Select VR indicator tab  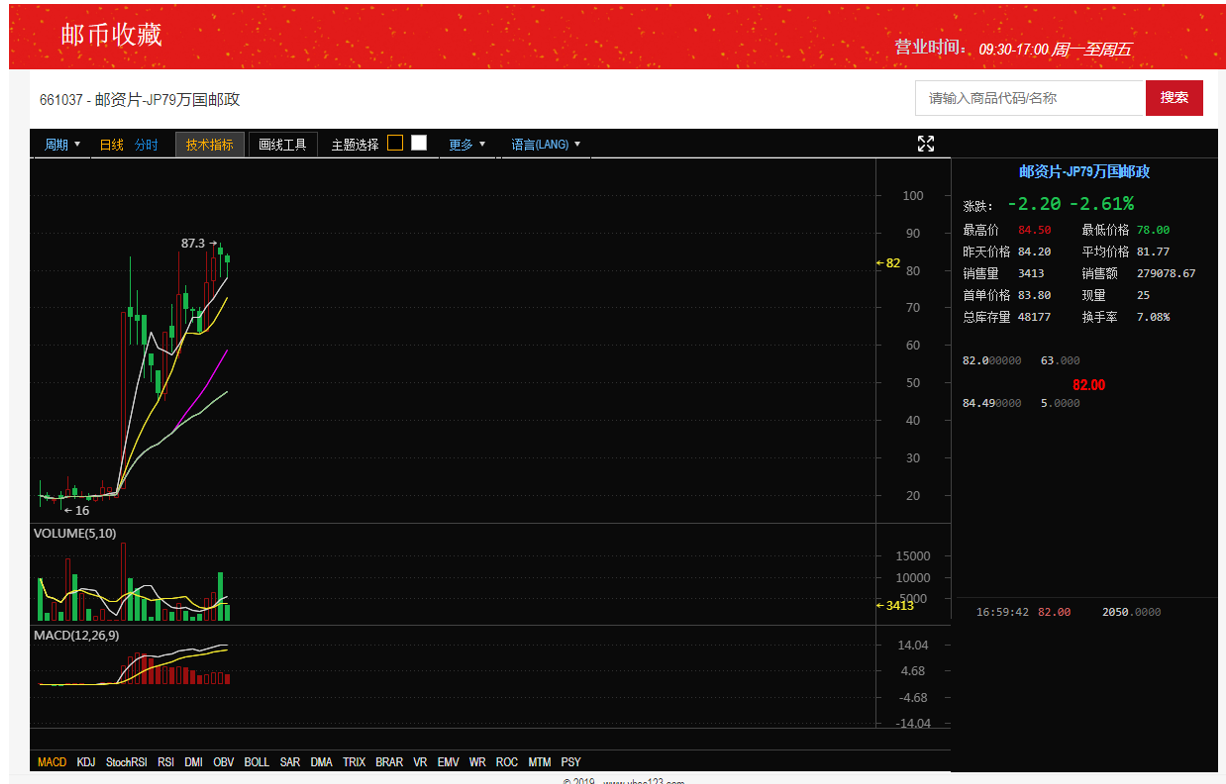point(420,762)
